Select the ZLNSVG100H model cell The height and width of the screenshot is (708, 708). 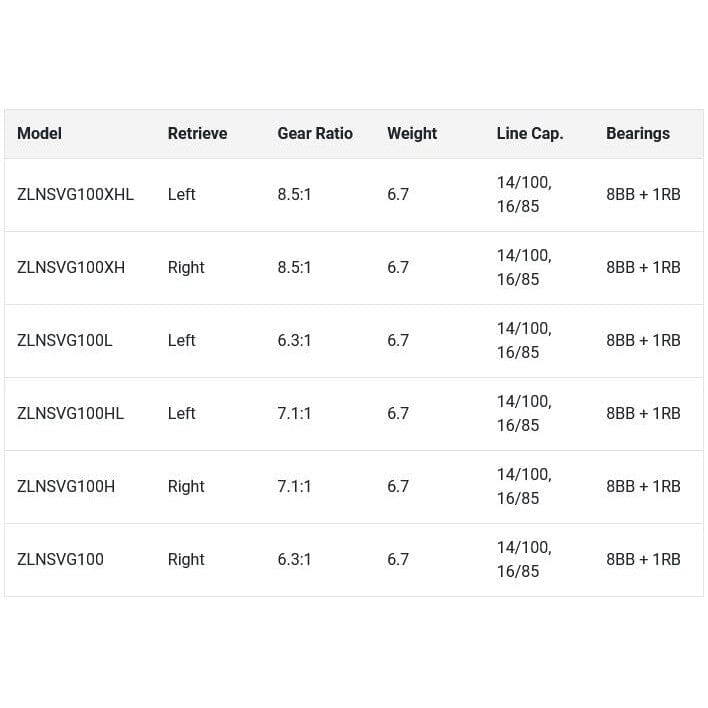click(x=66, y=486)
